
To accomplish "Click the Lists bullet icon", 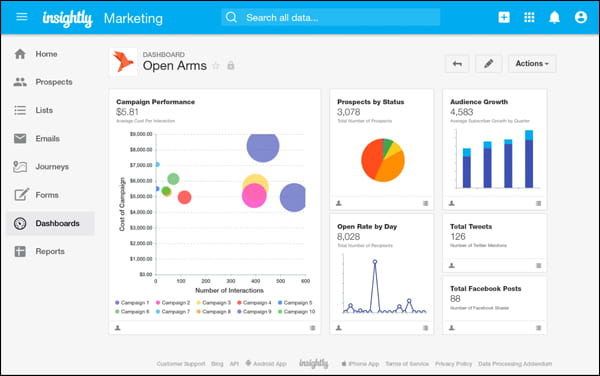I will pos(20,110).
